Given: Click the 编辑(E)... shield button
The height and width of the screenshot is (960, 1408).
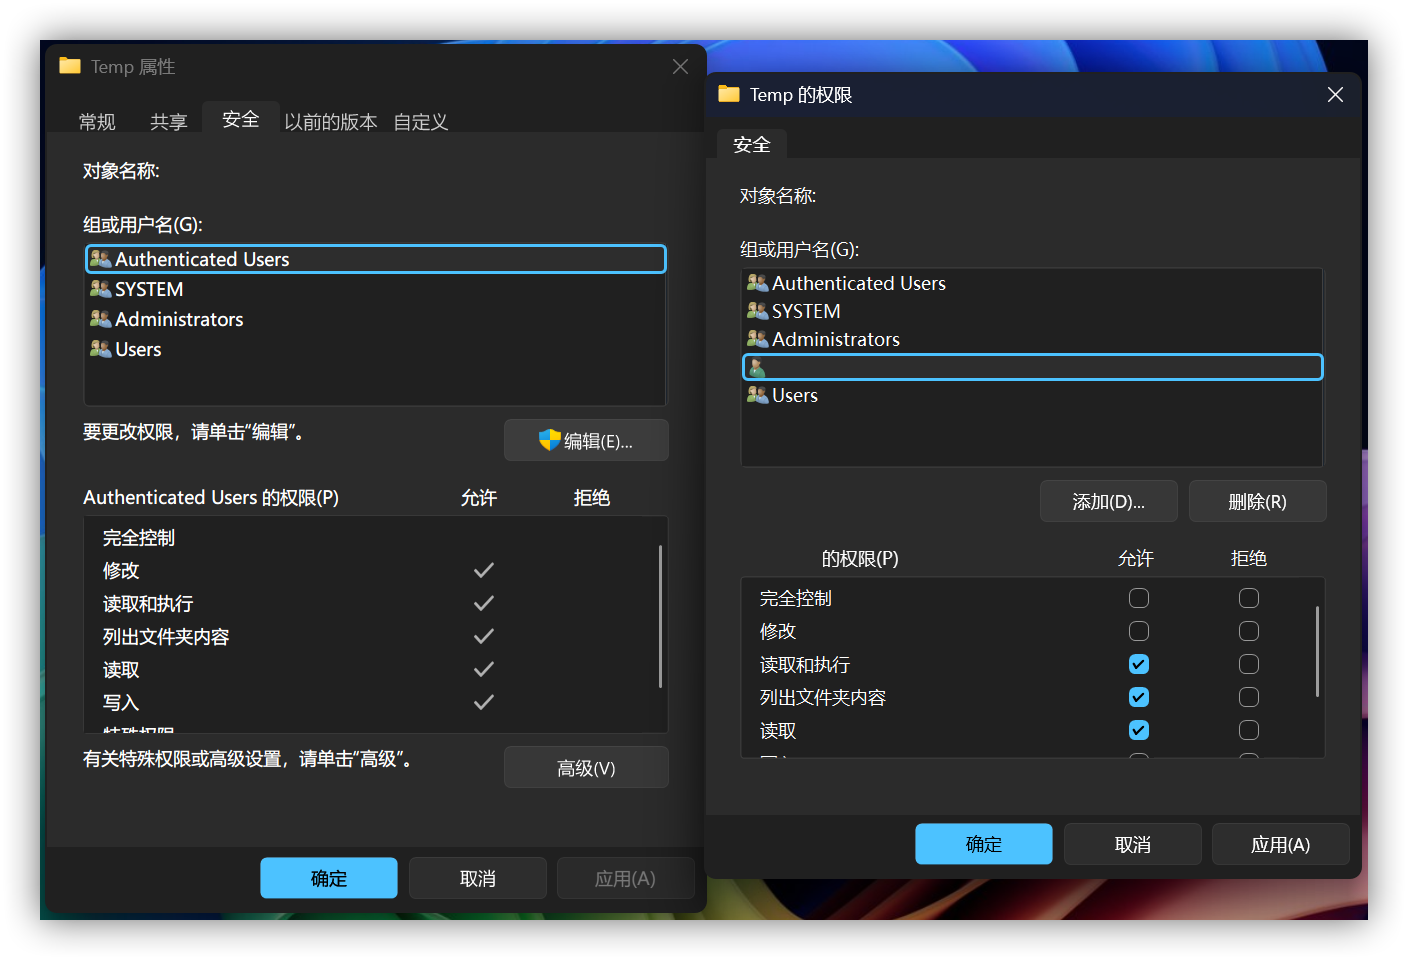Looking at the screenshot, I should 586,440.
